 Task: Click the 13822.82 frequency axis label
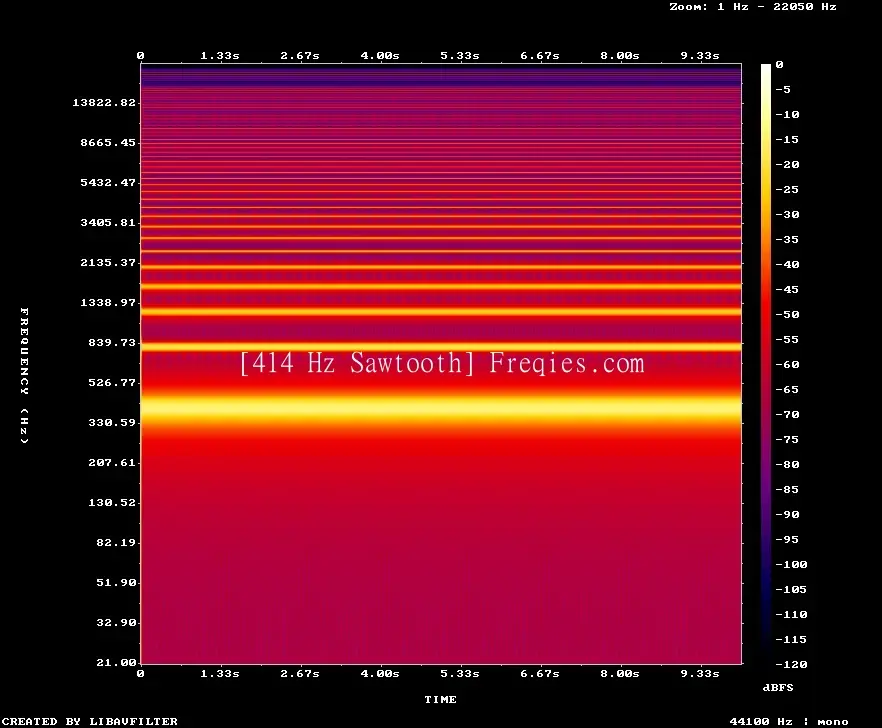tap(104, 102)
